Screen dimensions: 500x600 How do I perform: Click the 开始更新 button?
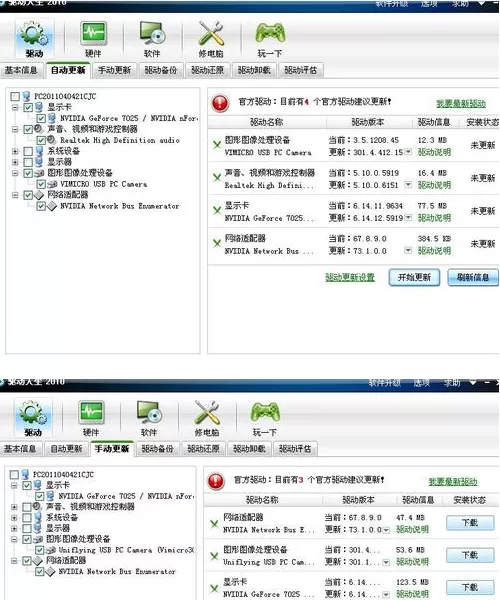[x=414, y=277]
